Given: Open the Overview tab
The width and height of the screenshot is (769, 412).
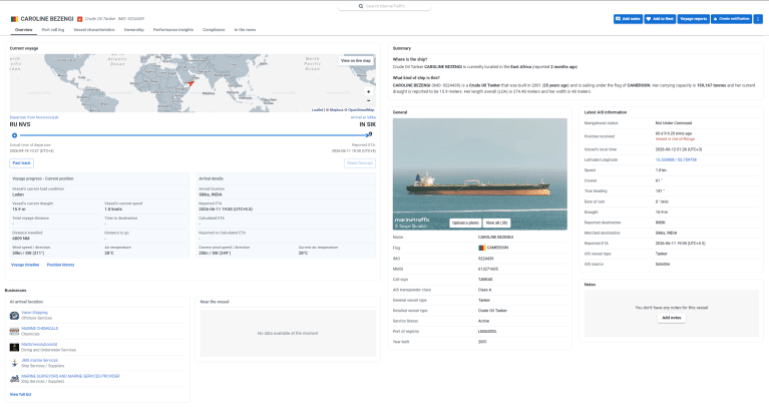Looking at the screenshot, I should pos(24,30).
